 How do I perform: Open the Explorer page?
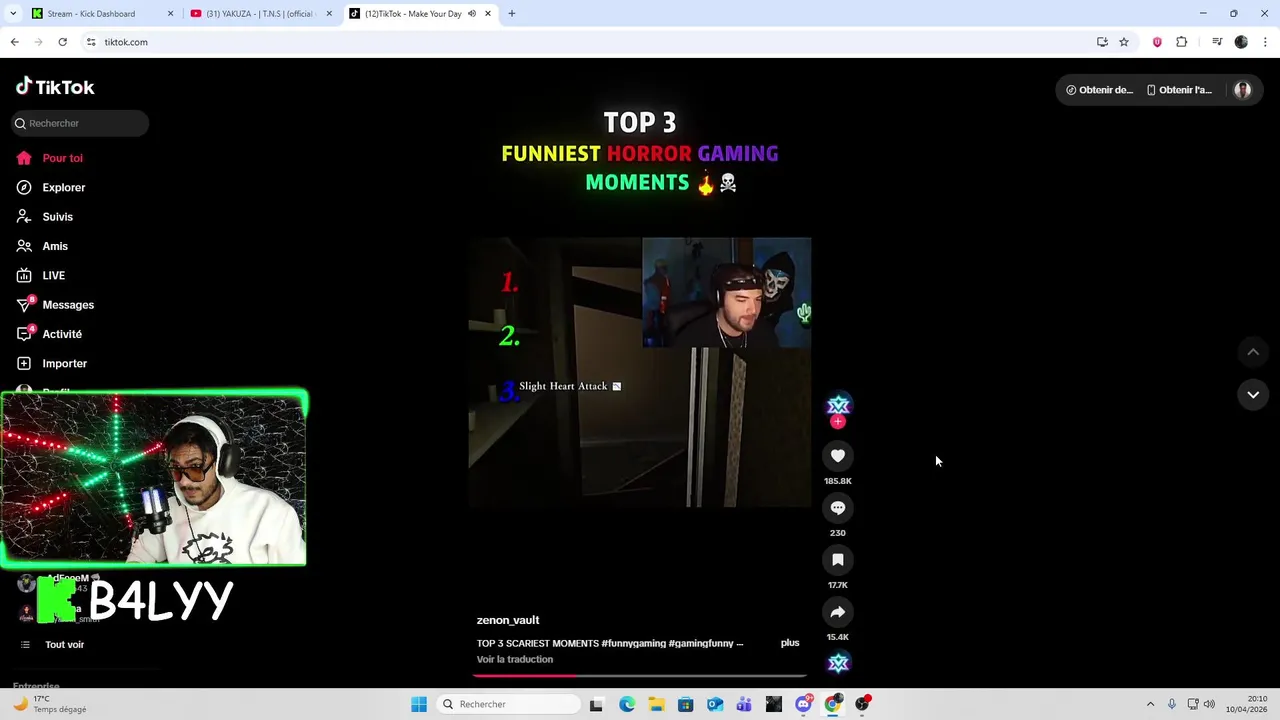(x=62, y=187)
